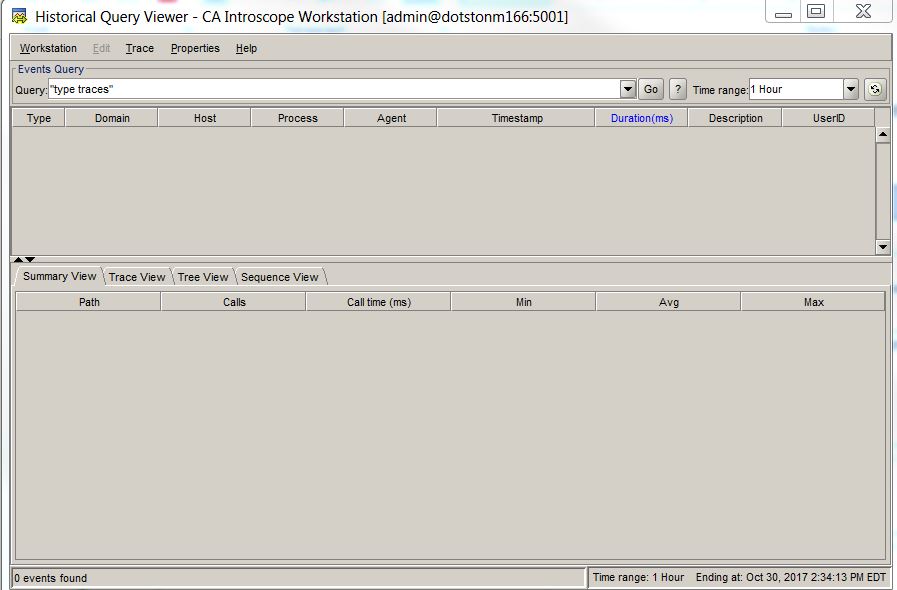Sort by the Agent column header
This screenshot has height=590, width=897.
[x=391, y=118]
